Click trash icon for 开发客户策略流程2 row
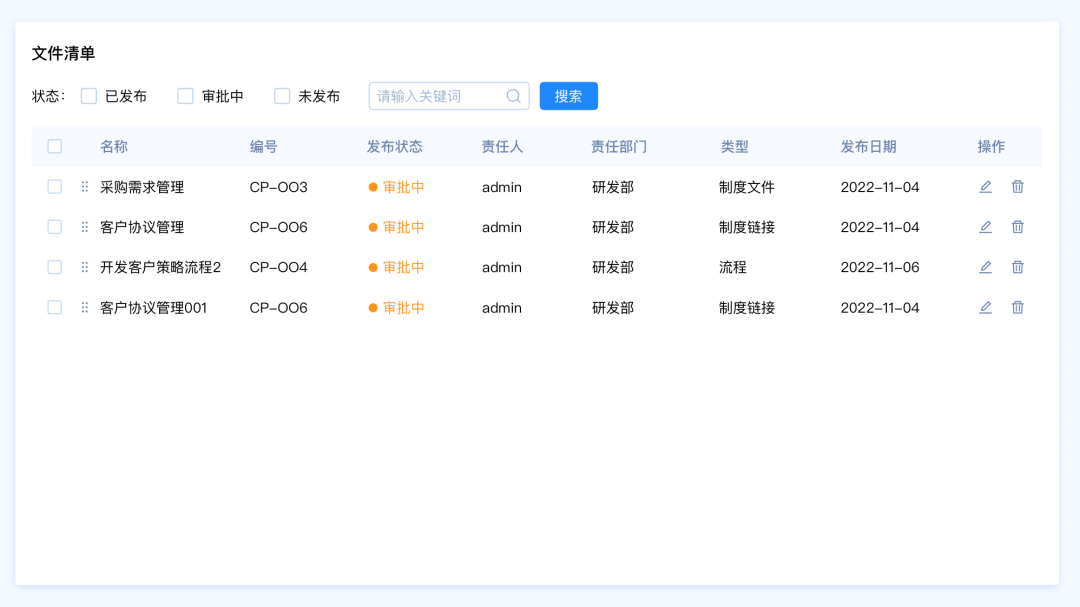This screenshot has height=607, width=1080. coord(1018,267)
